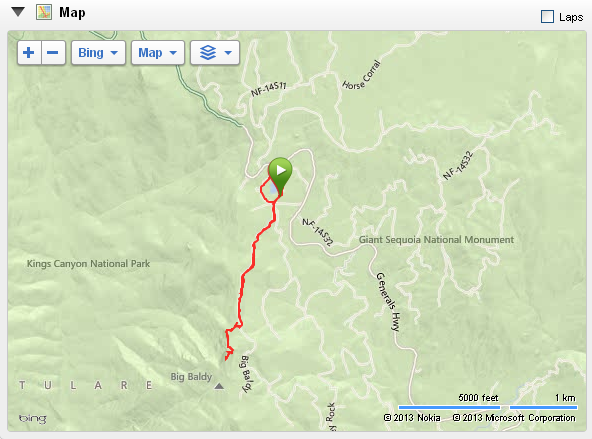Collapse the Map panel triangle

click(x=18, y=12)
